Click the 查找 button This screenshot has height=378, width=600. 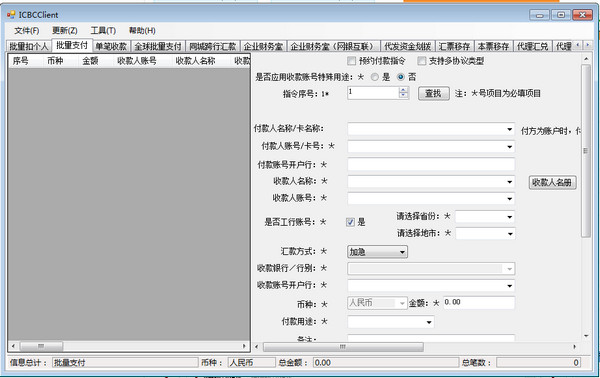434,93
